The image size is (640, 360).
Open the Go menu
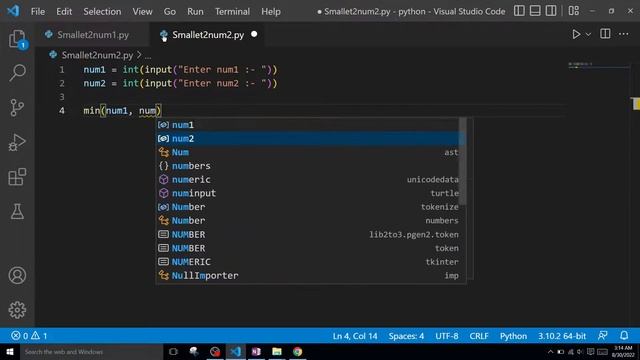point(170,11)
